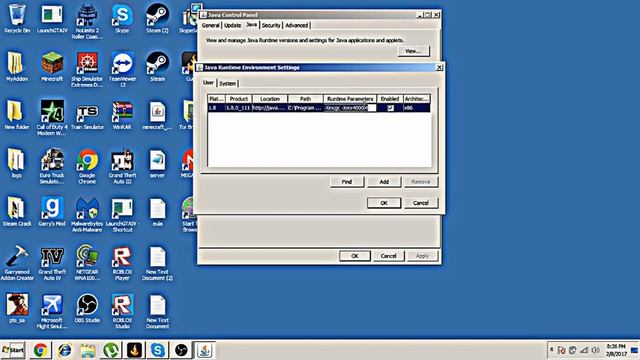Open the logs folder icon
640x360 pixels.
(x=17, y=163)
